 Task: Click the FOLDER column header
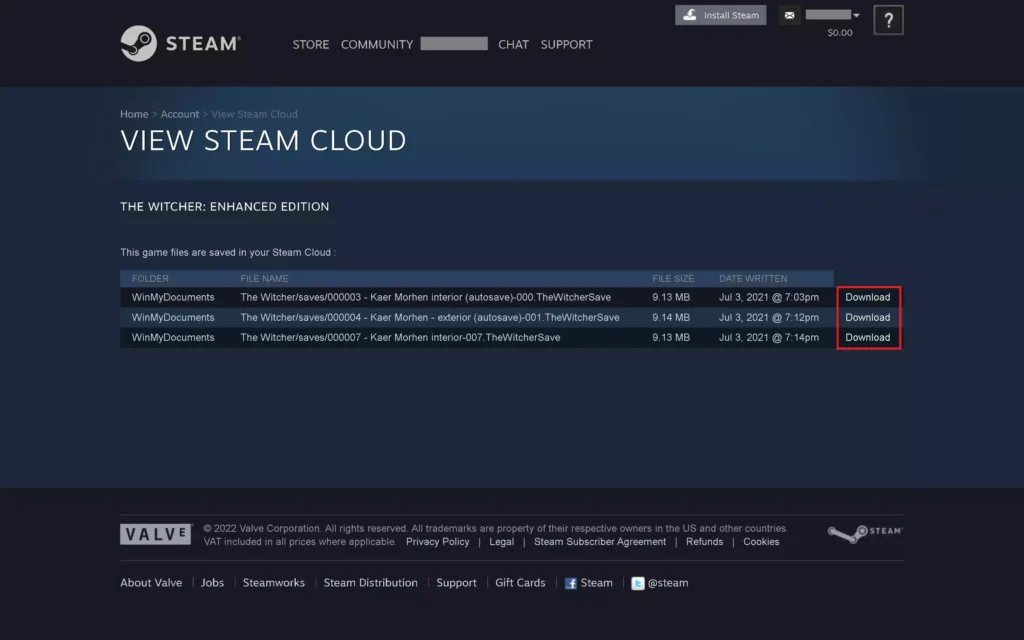[150, 279]
